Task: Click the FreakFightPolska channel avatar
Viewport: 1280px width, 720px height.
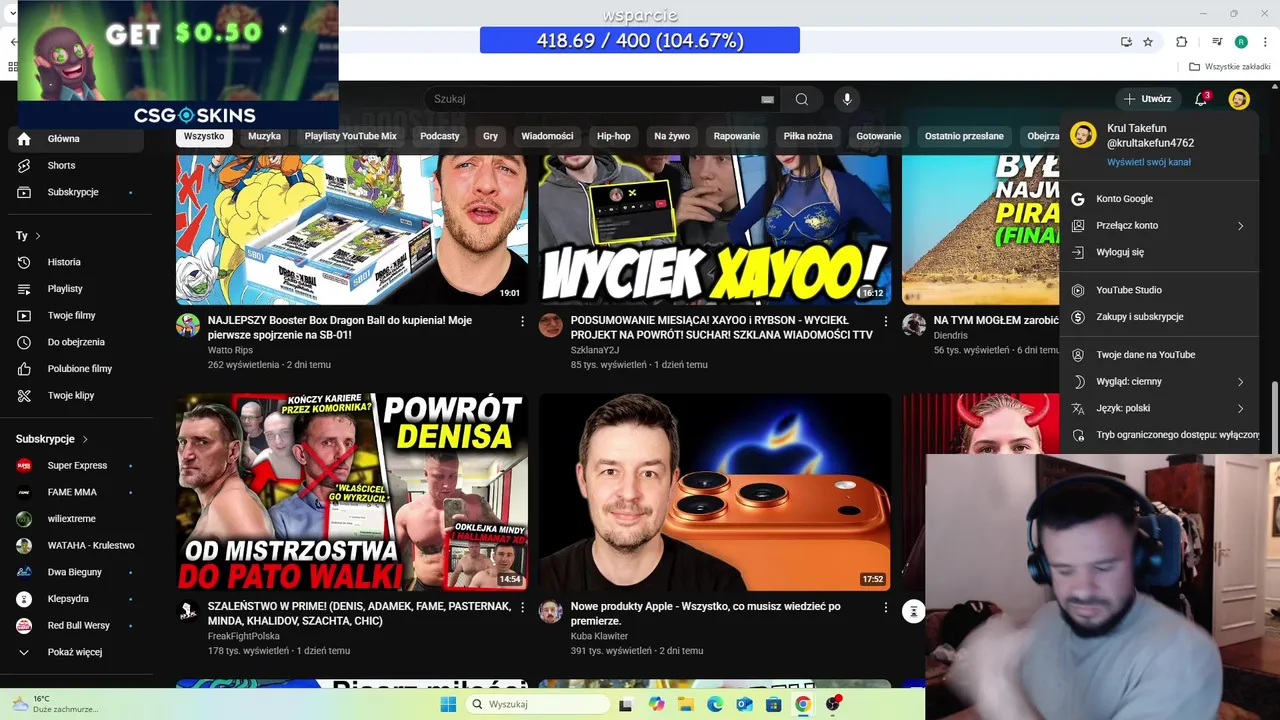Action: [x=188, y=611]
